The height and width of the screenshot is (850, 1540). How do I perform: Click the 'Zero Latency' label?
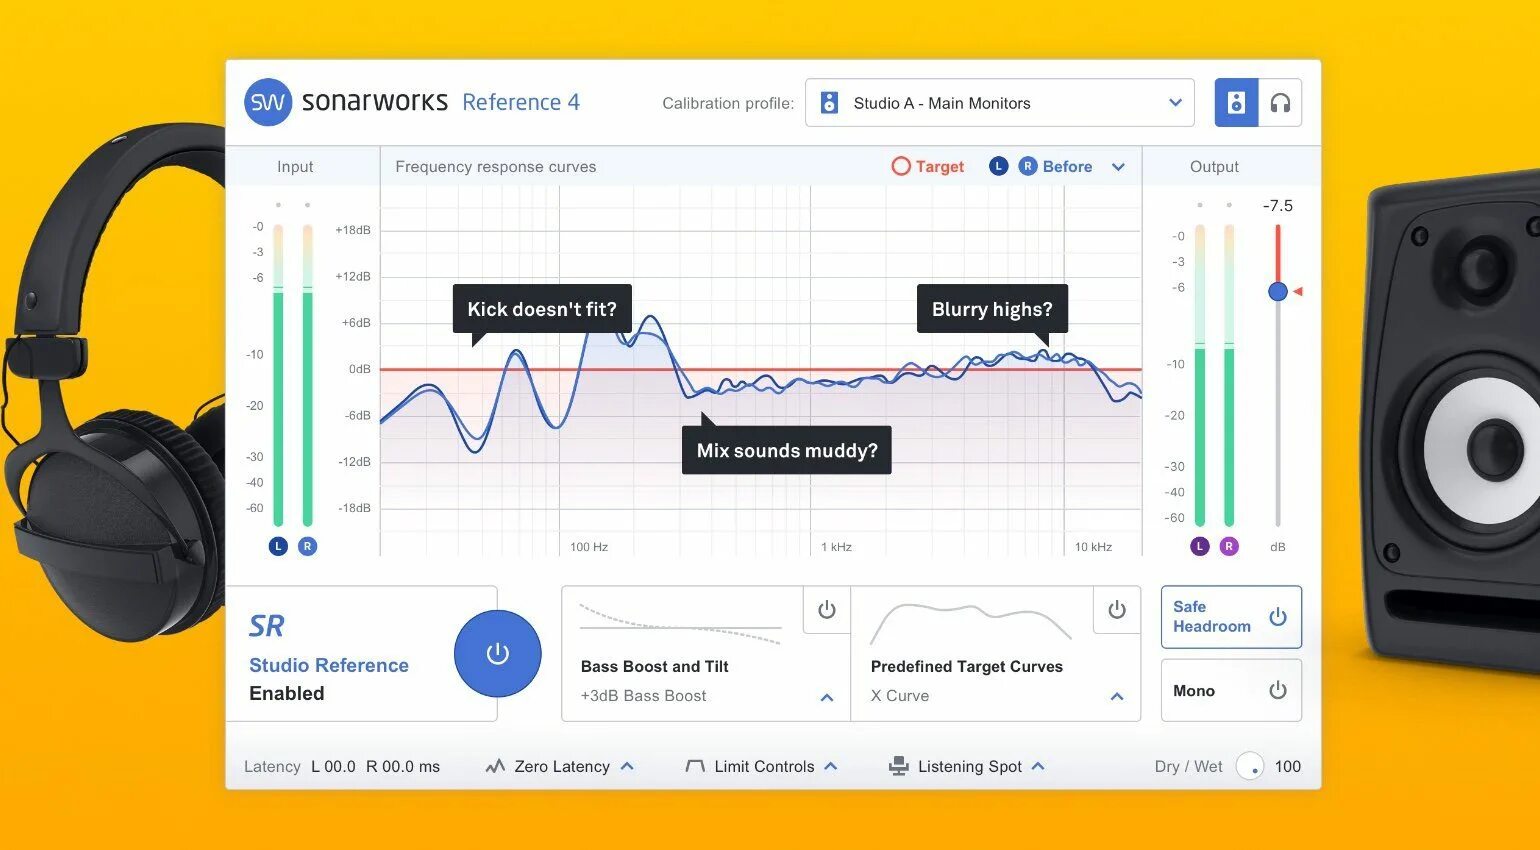(562, 766)
